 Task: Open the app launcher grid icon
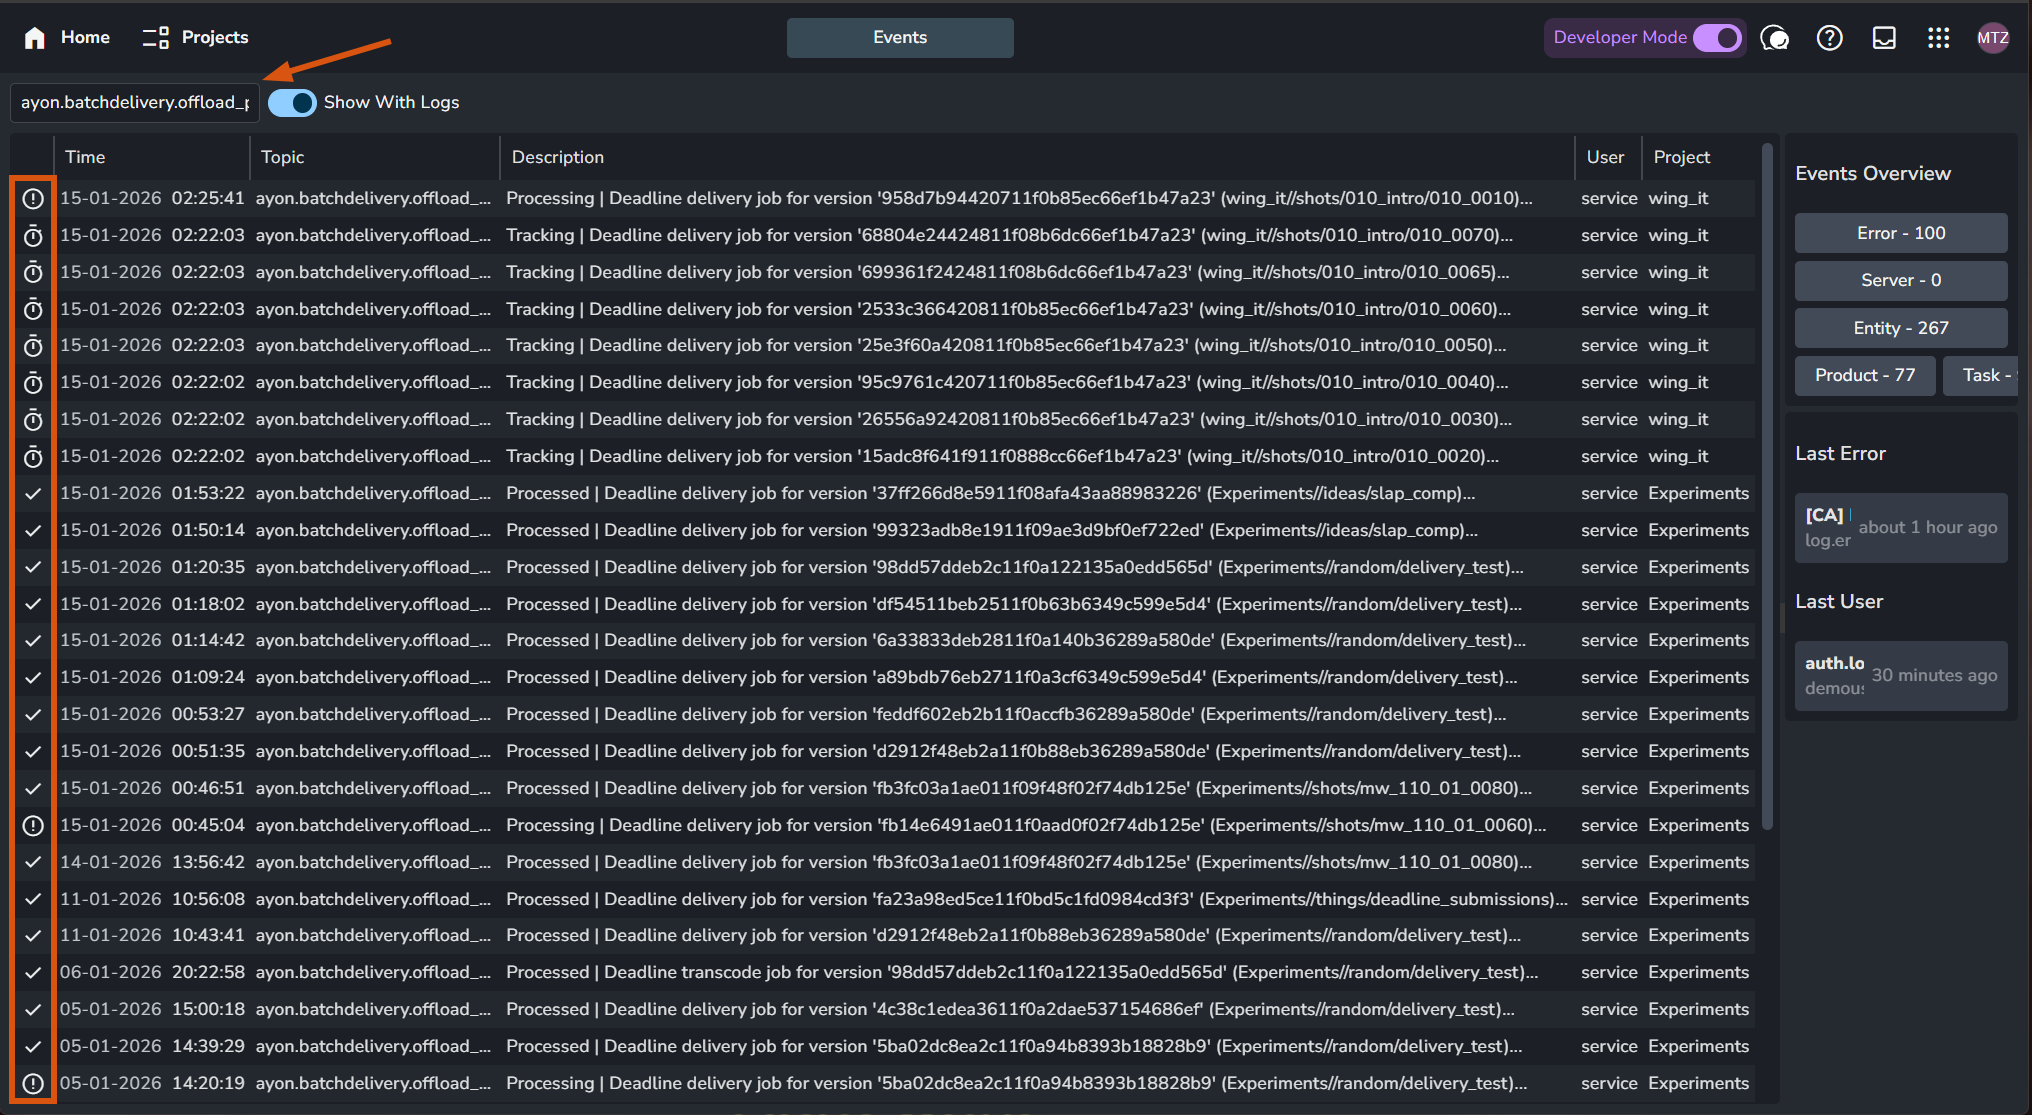pos(1938,38)
